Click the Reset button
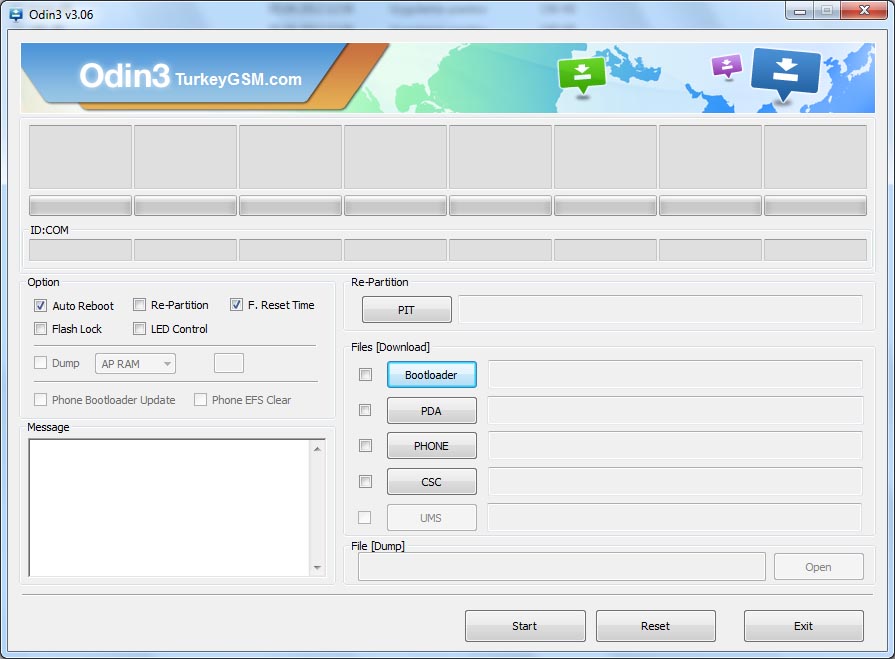 point(656,626)
